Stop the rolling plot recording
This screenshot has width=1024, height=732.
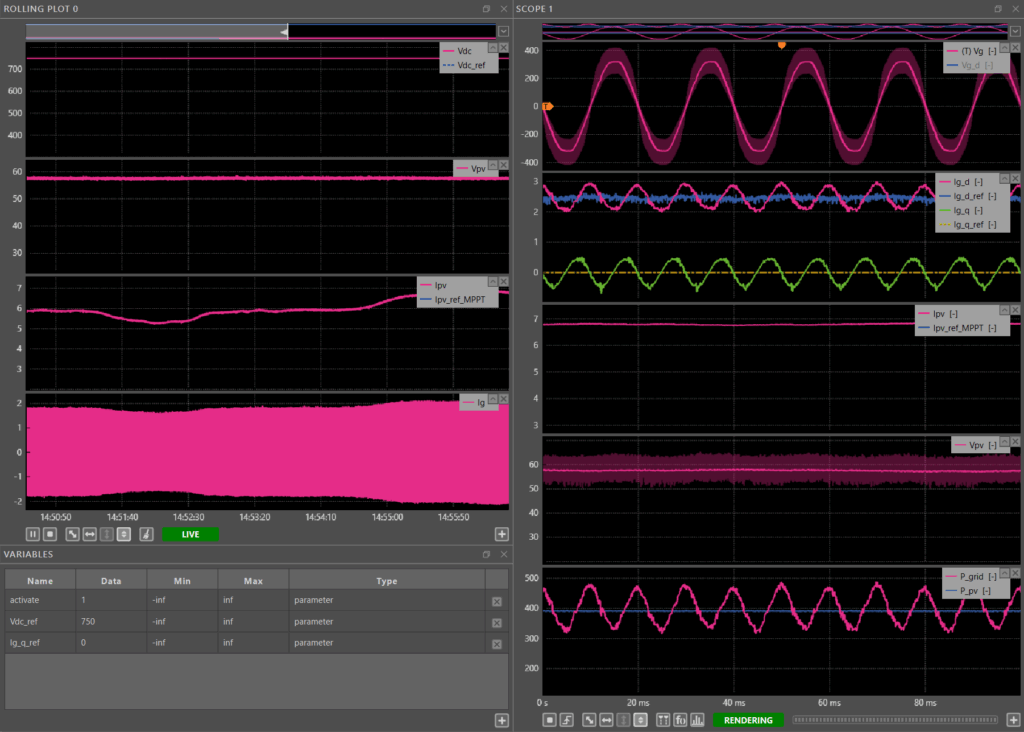click(x=48, y=535)
